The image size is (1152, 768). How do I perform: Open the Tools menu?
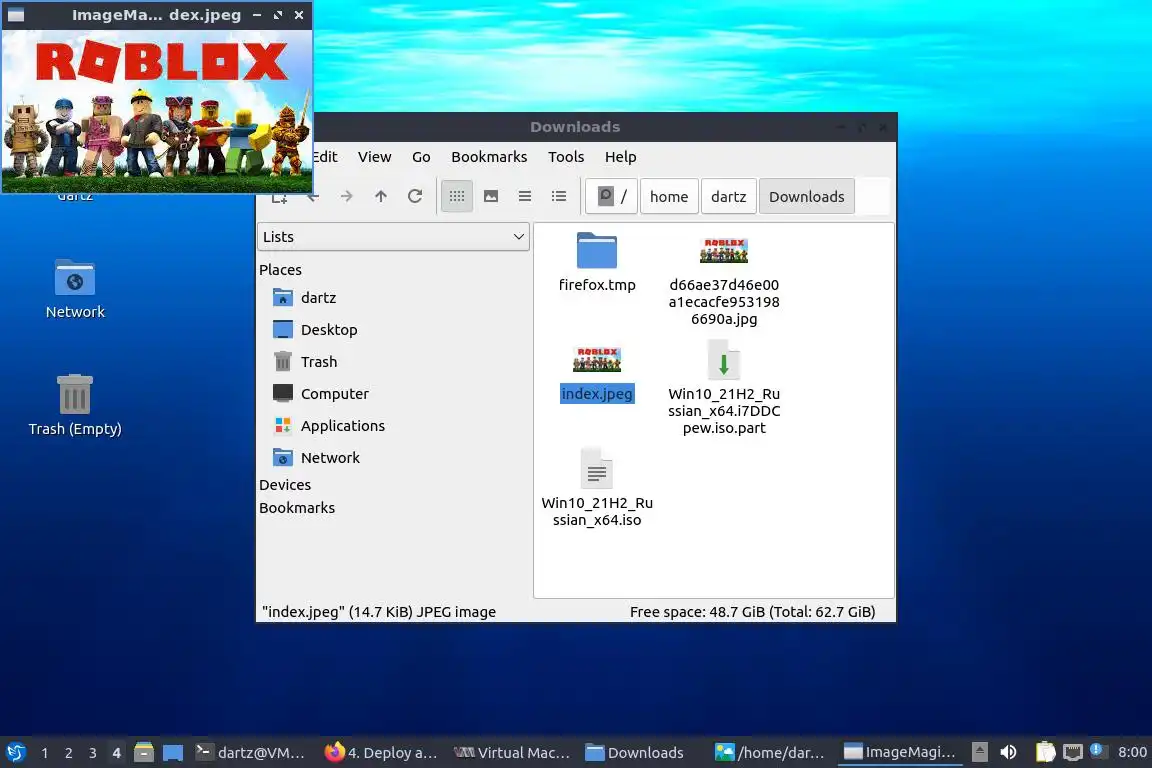point(566,157)
